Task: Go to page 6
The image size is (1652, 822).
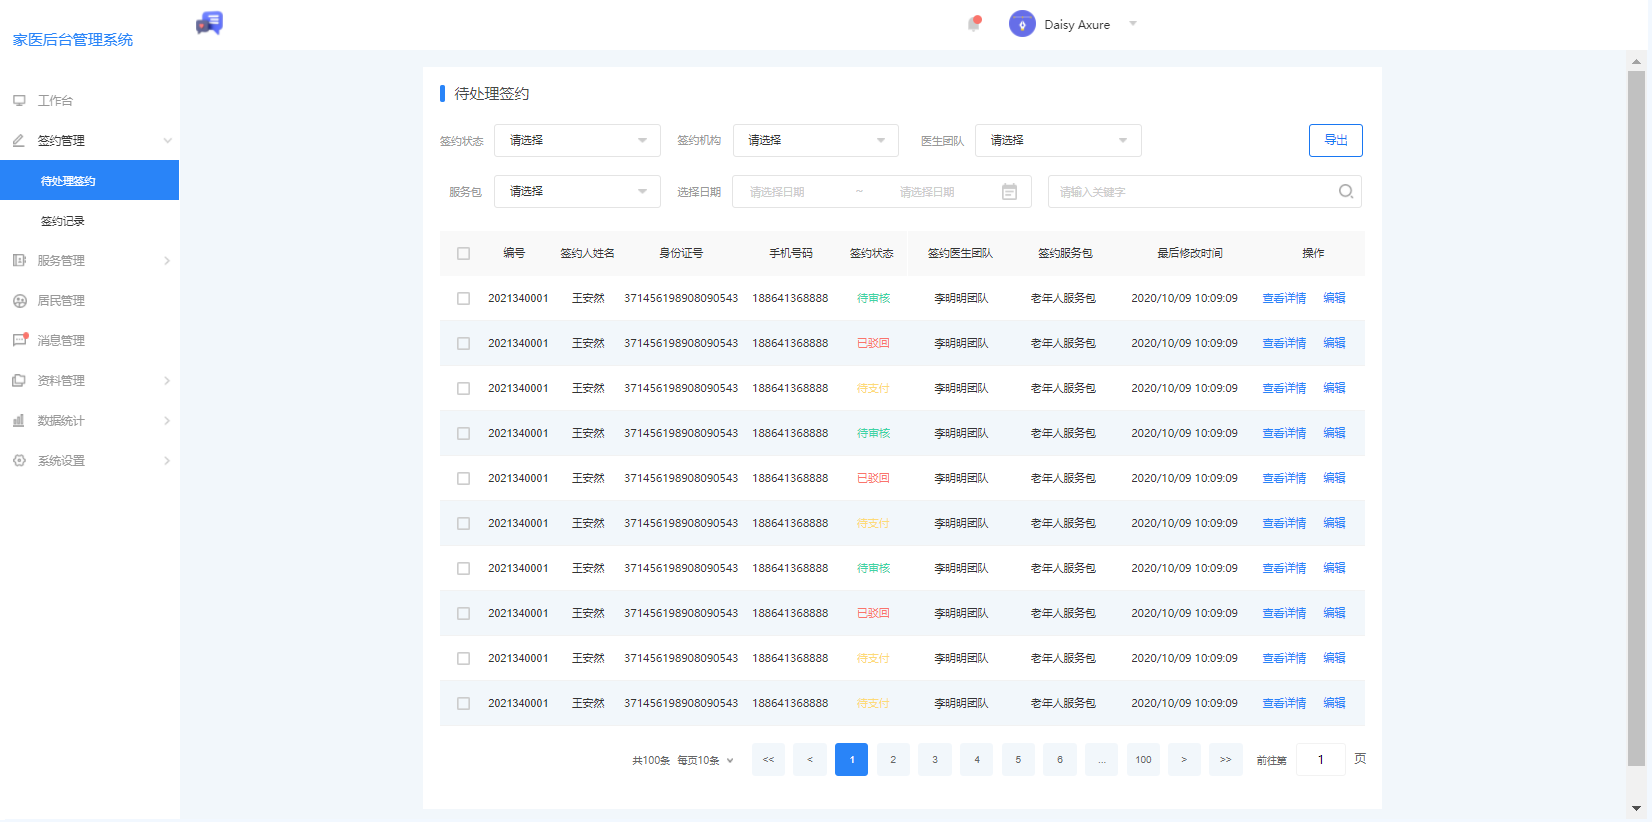Action: point(1060,759)
